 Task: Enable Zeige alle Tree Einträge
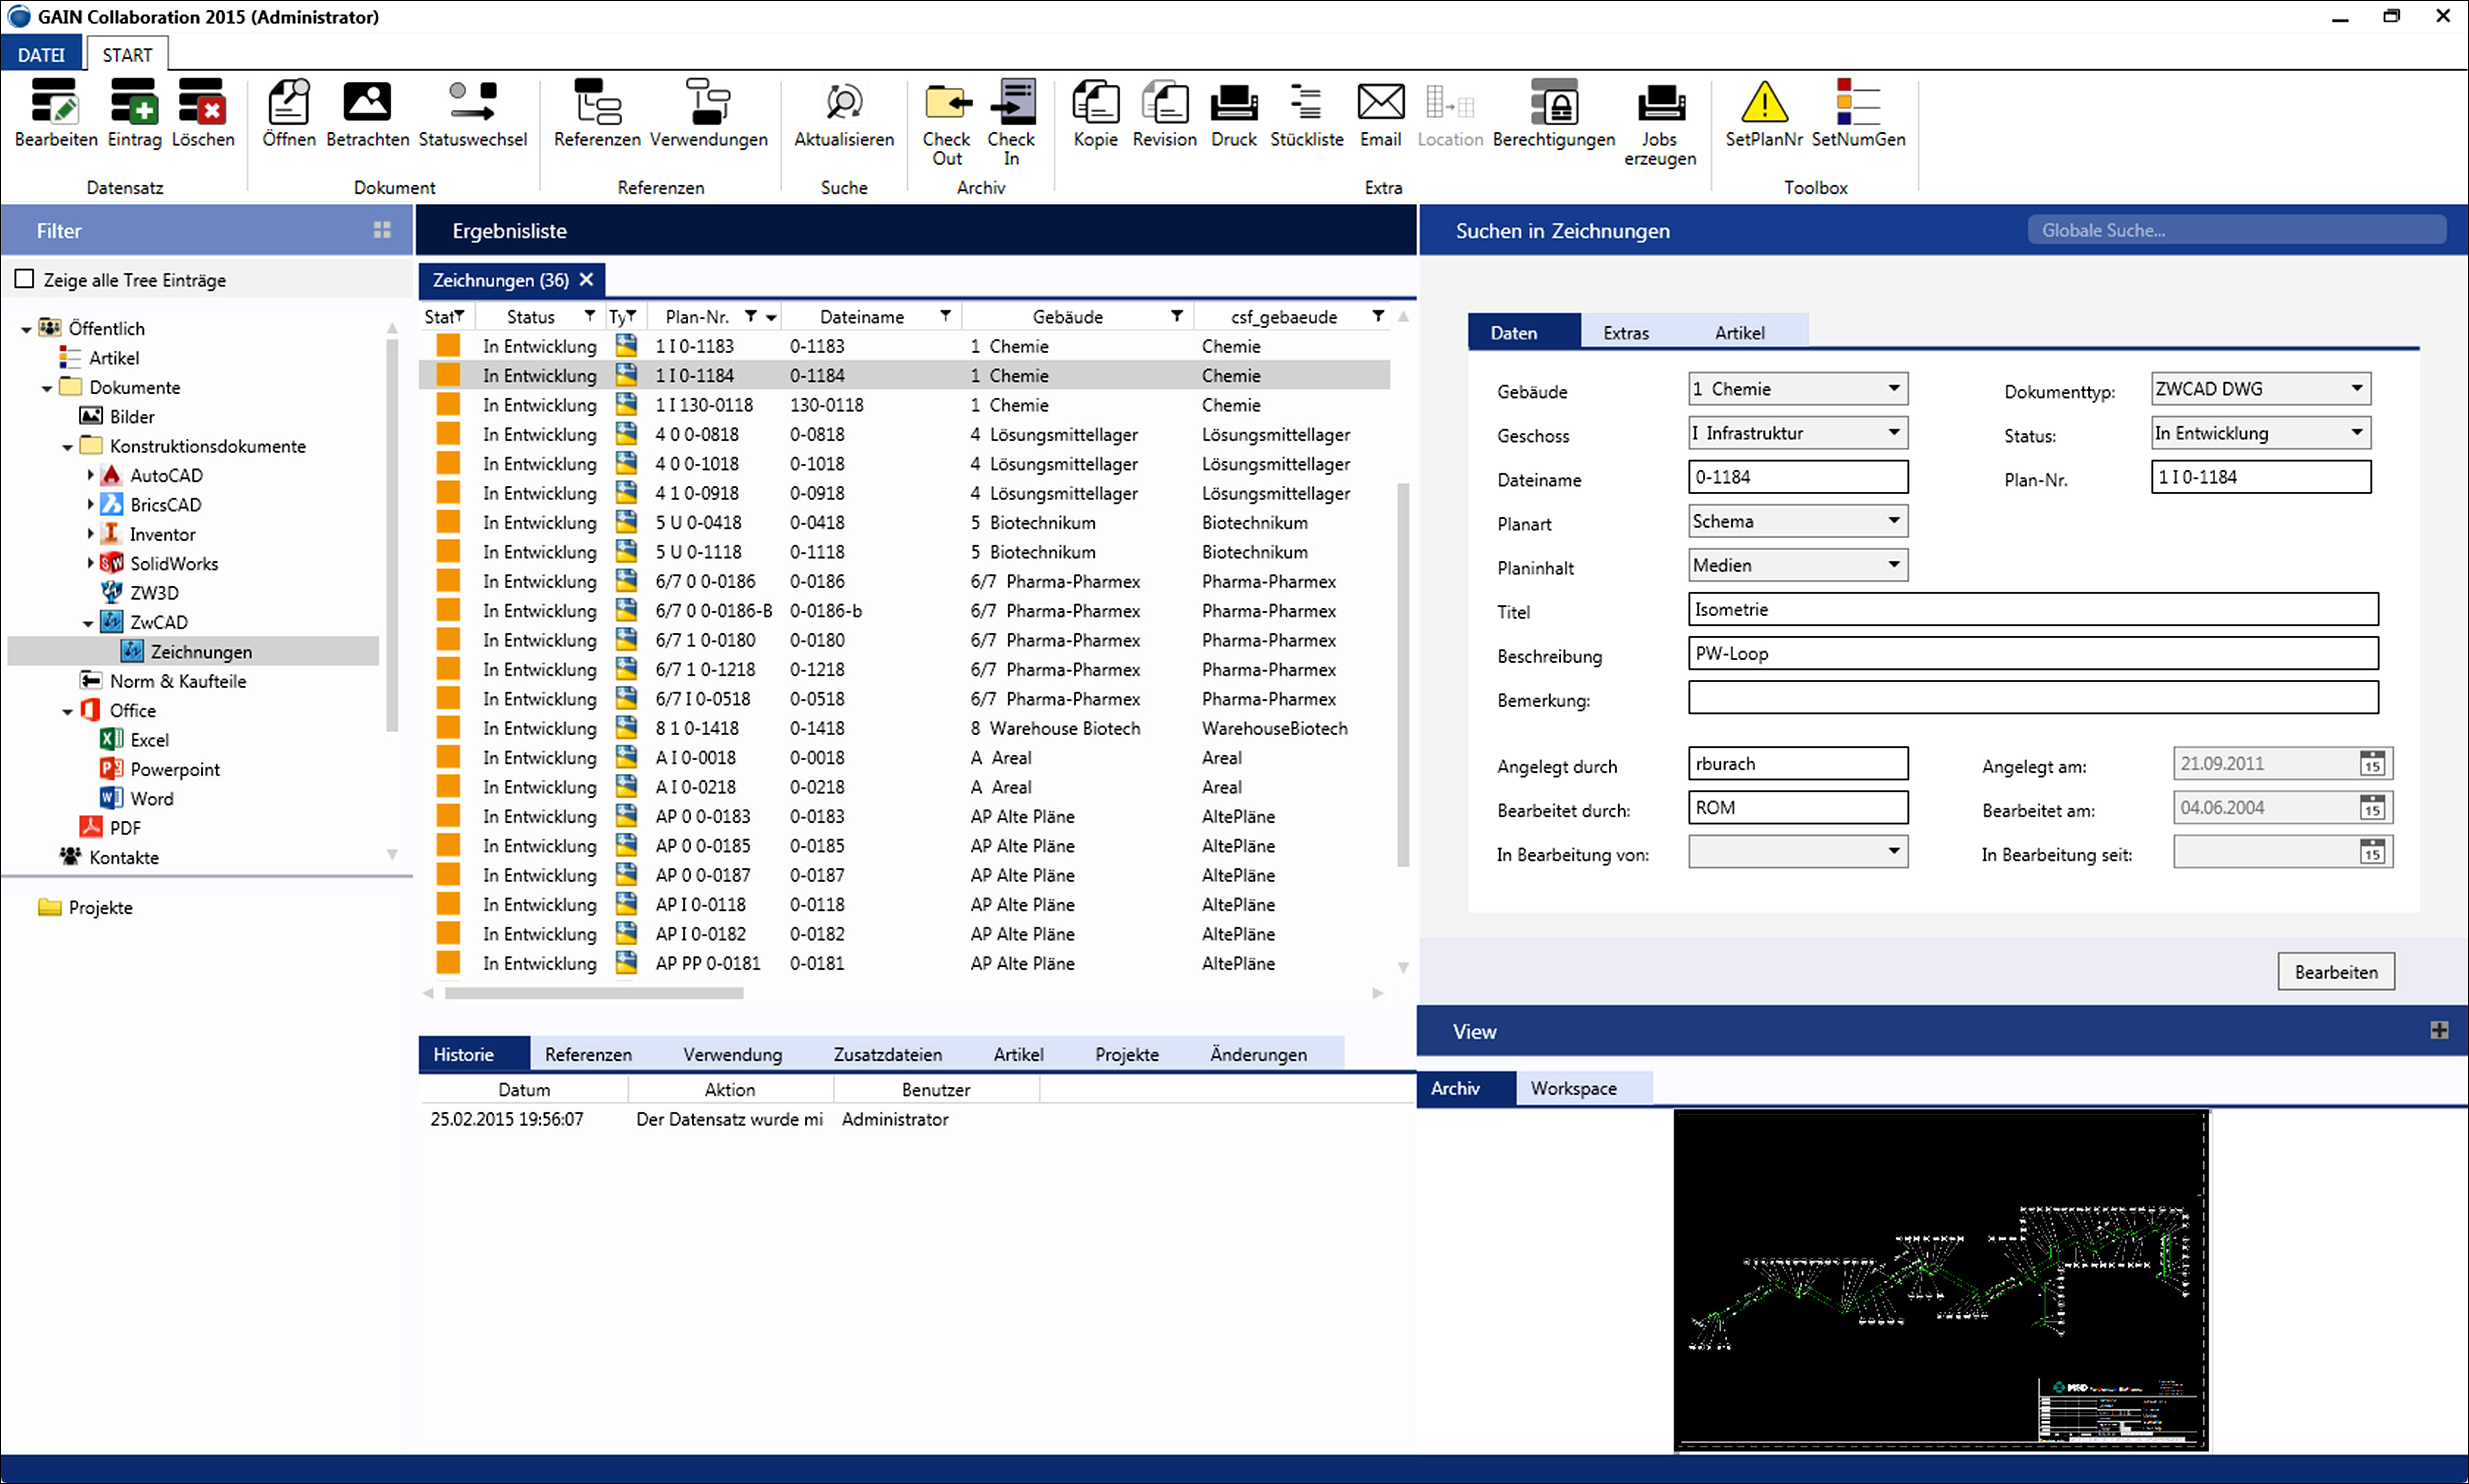(x=24, y=279)
